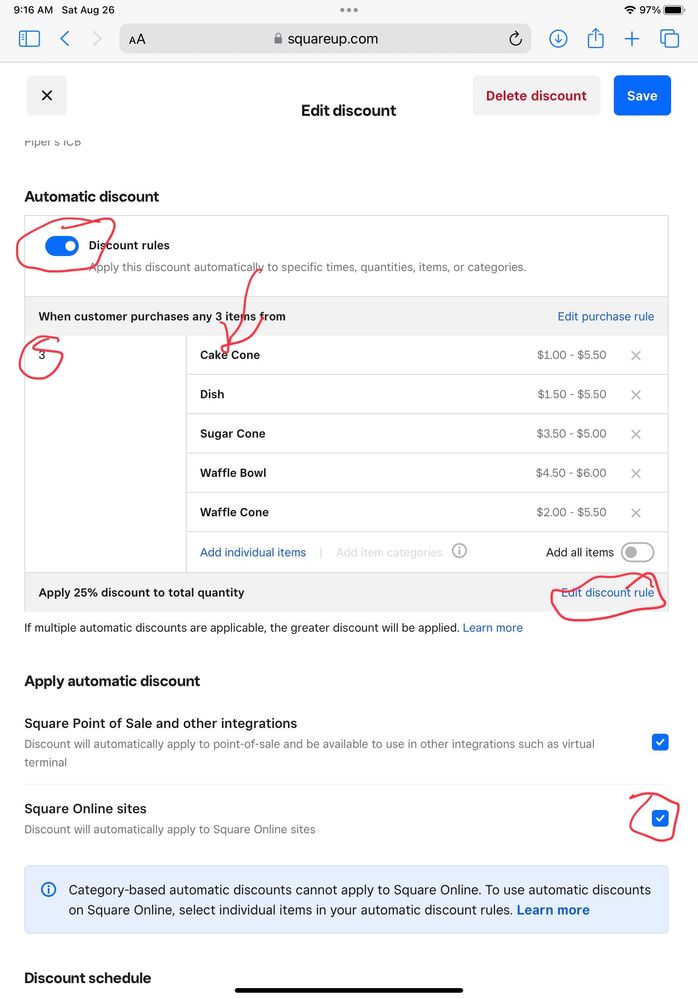Image resolution: width=698 pixels, height=999 pixels.
Task: Open Safari downloads list
Action: 558,39
